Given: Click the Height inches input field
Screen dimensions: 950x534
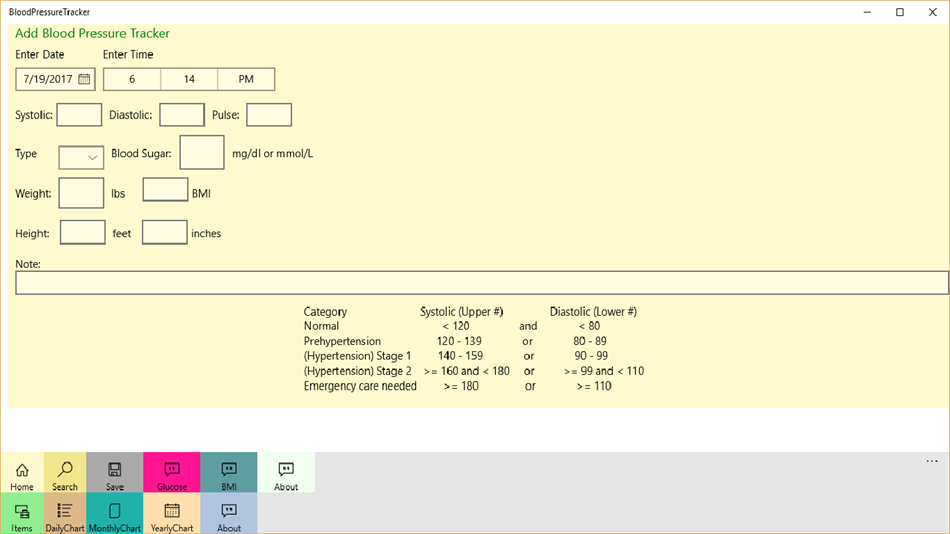Looking at the screenshot, I should [x=165, y=233].
